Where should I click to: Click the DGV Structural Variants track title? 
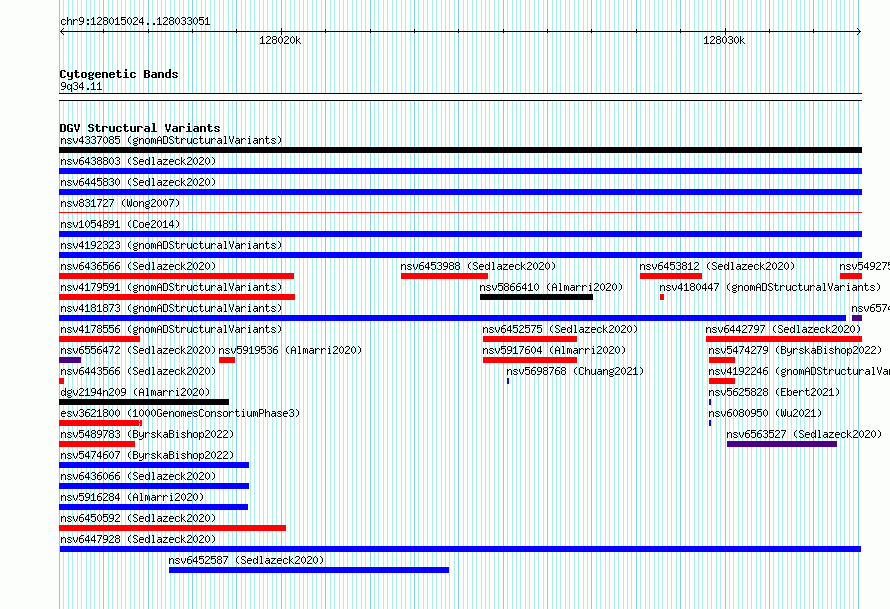(140, 128)
